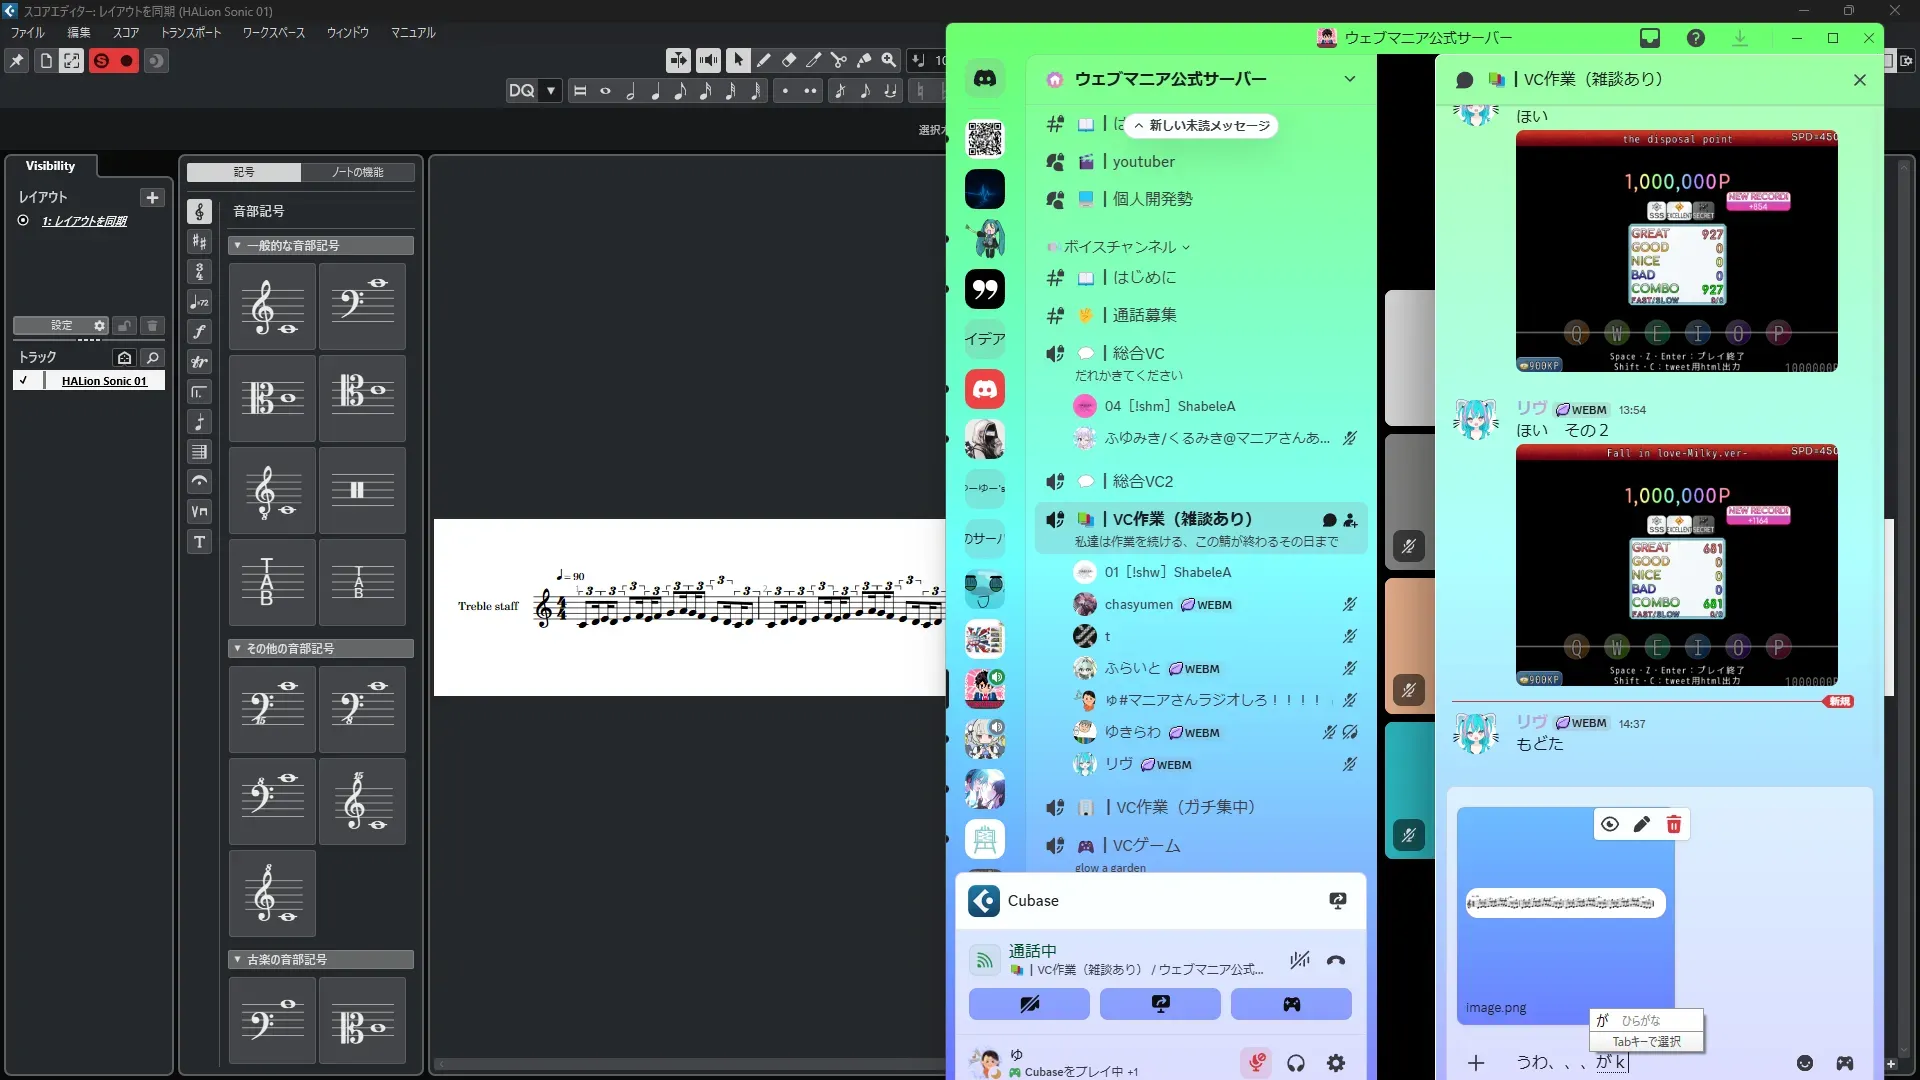
Task: Select the glue tube tool
Action: point(864,61)
